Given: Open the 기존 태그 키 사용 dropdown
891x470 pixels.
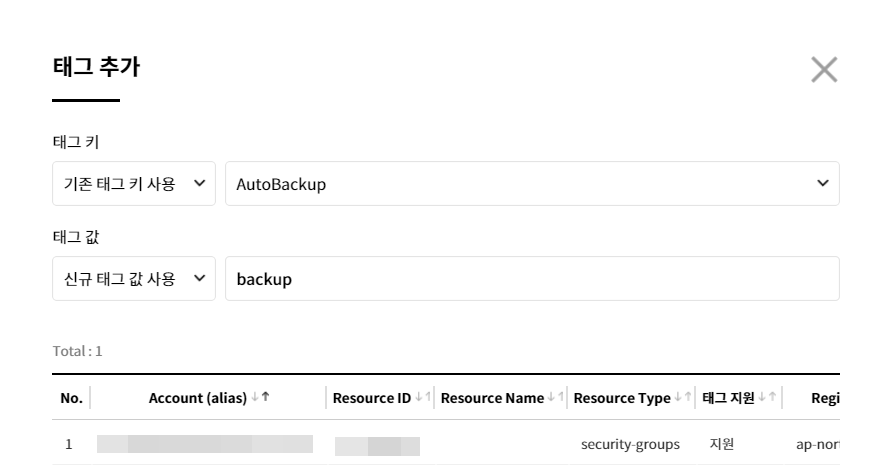Looking at the screenshot, I should (x=133, y=184).
